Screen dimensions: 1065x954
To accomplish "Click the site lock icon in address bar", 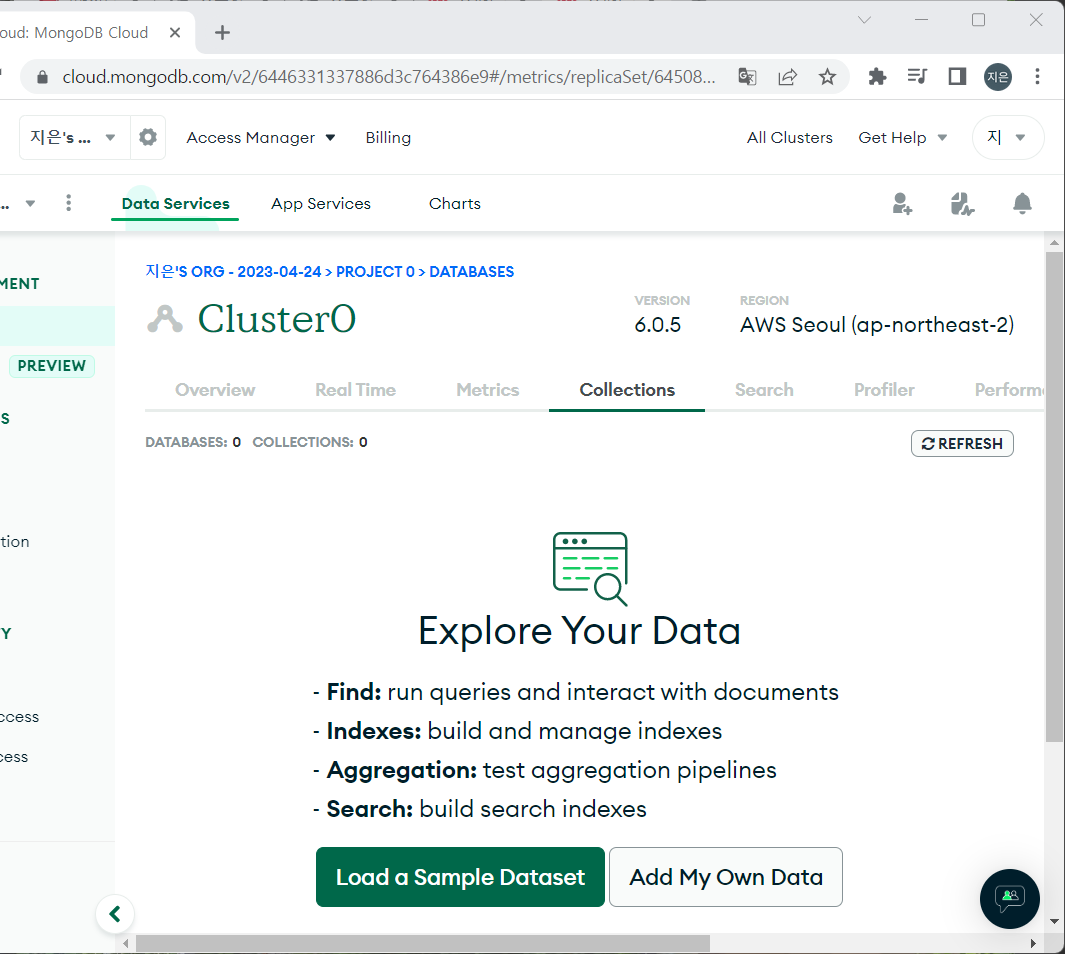I will click(42, 77).
